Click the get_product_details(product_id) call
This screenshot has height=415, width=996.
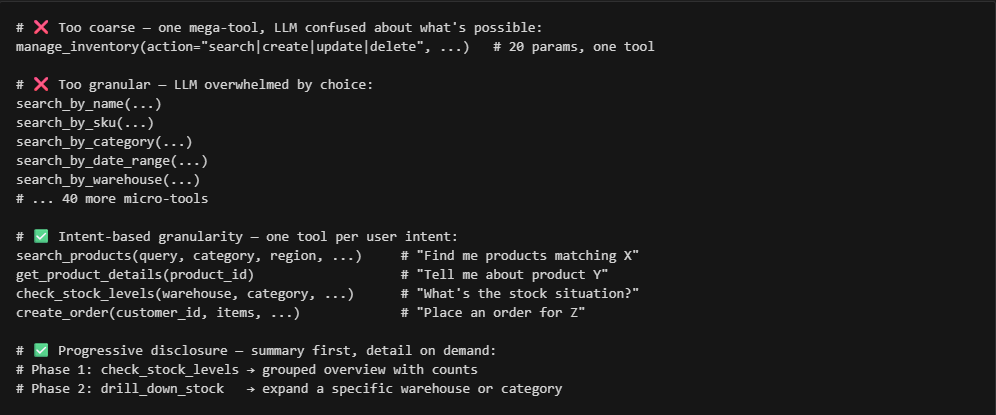coord(135,275)
